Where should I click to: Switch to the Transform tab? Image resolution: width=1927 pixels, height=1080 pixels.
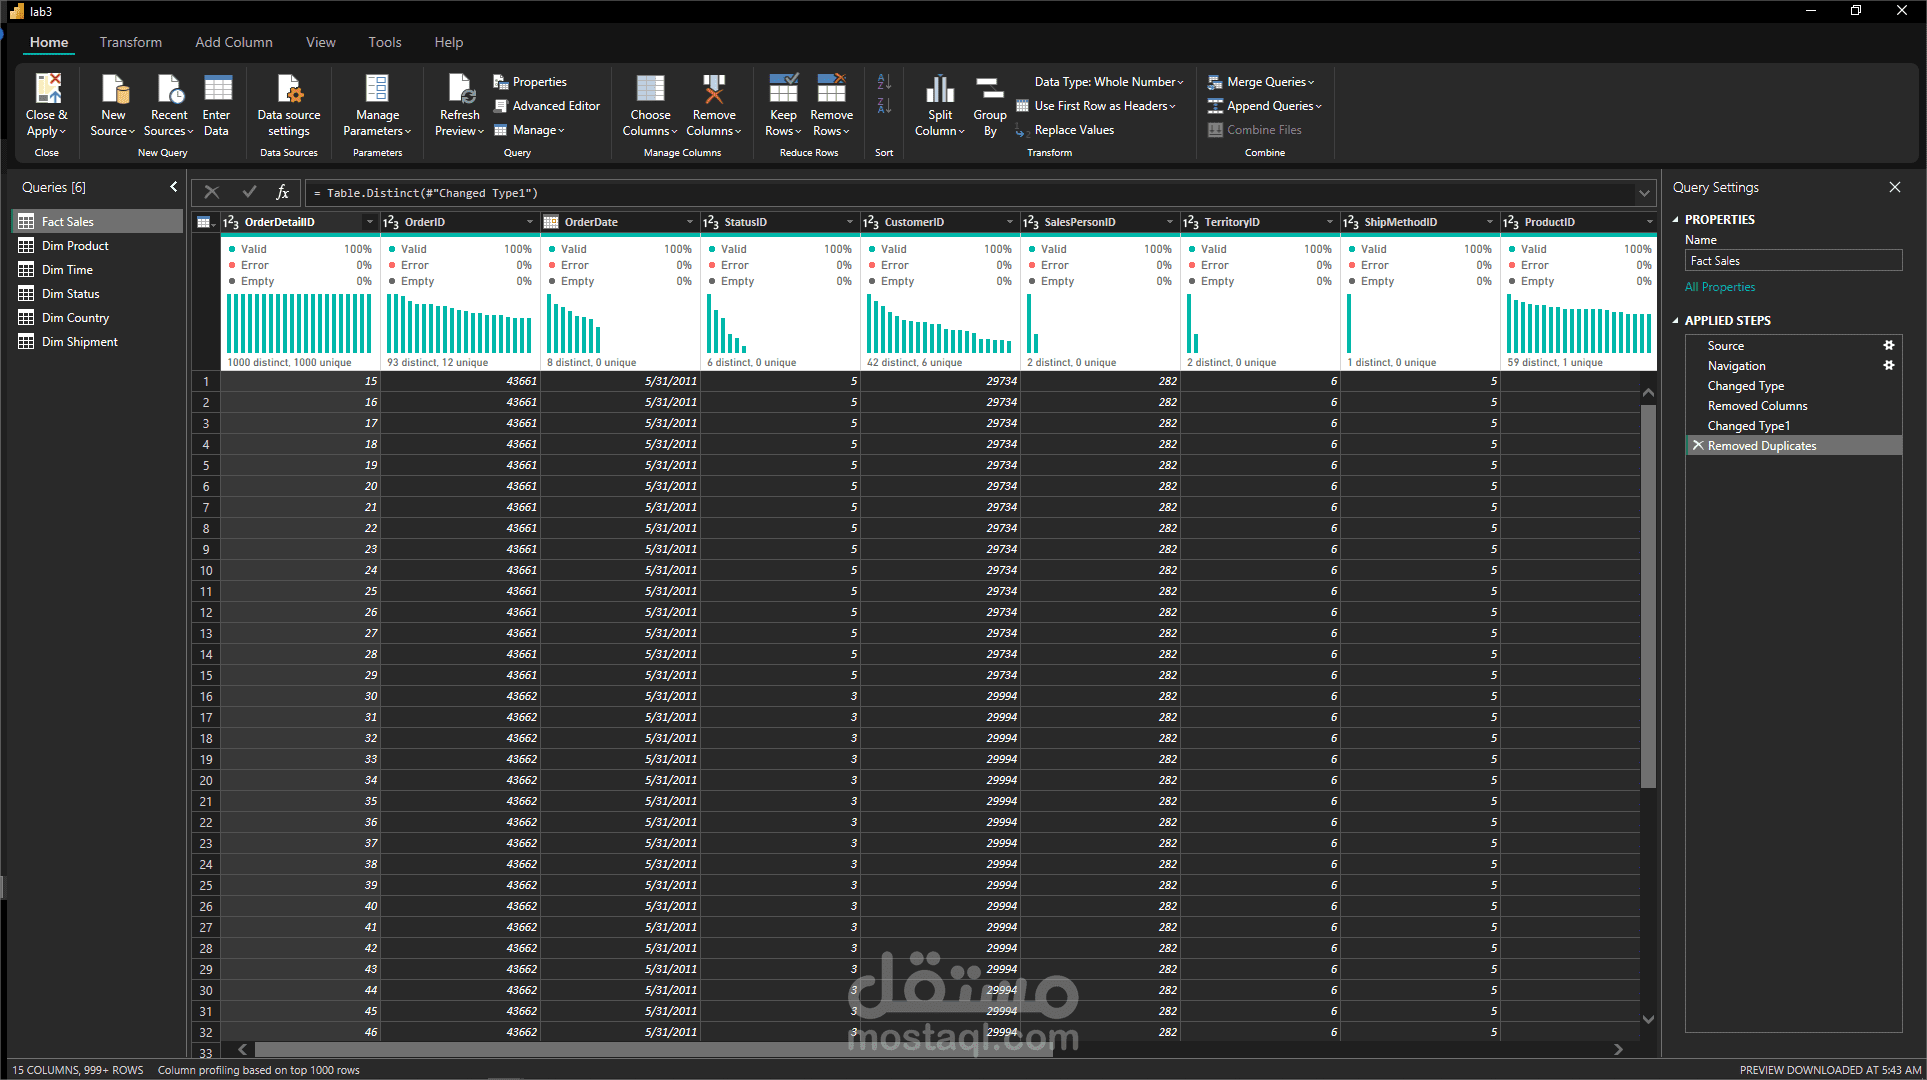[130, 42]
